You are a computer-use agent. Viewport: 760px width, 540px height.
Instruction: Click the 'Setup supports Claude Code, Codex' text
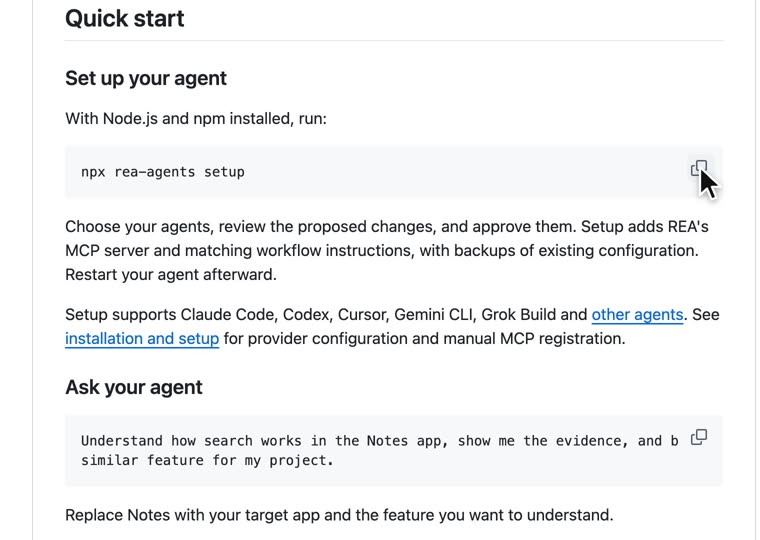click(328, 315)
